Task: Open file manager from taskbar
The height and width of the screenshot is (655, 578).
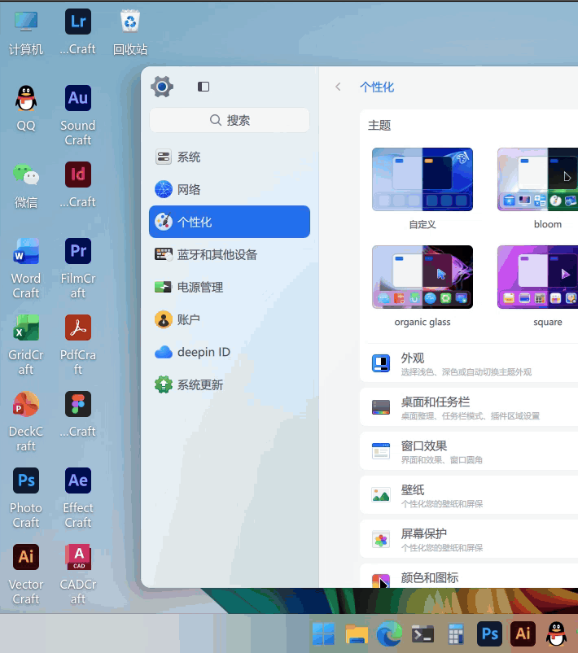Action: [x=357, y=634]
